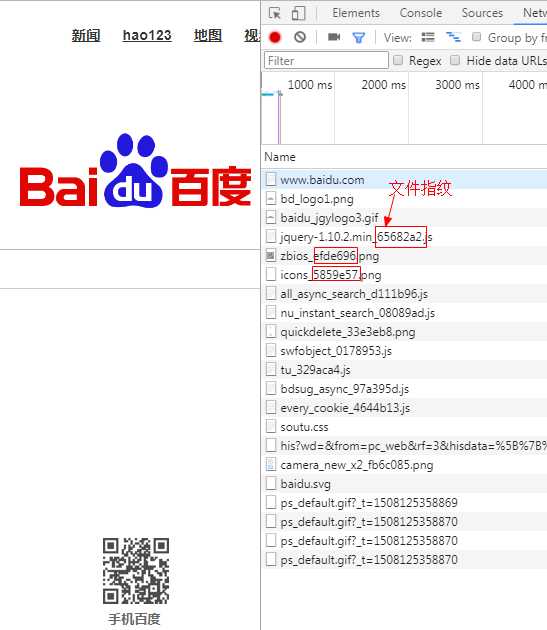
Task: Switch to large request rows view icon
Action: (428, 37)
